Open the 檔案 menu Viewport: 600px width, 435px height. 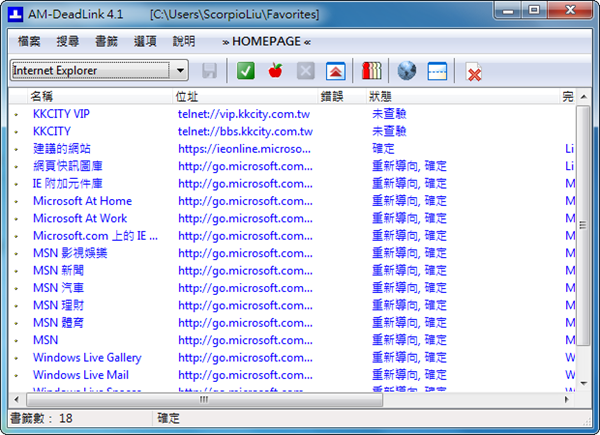tap(29, 41)
